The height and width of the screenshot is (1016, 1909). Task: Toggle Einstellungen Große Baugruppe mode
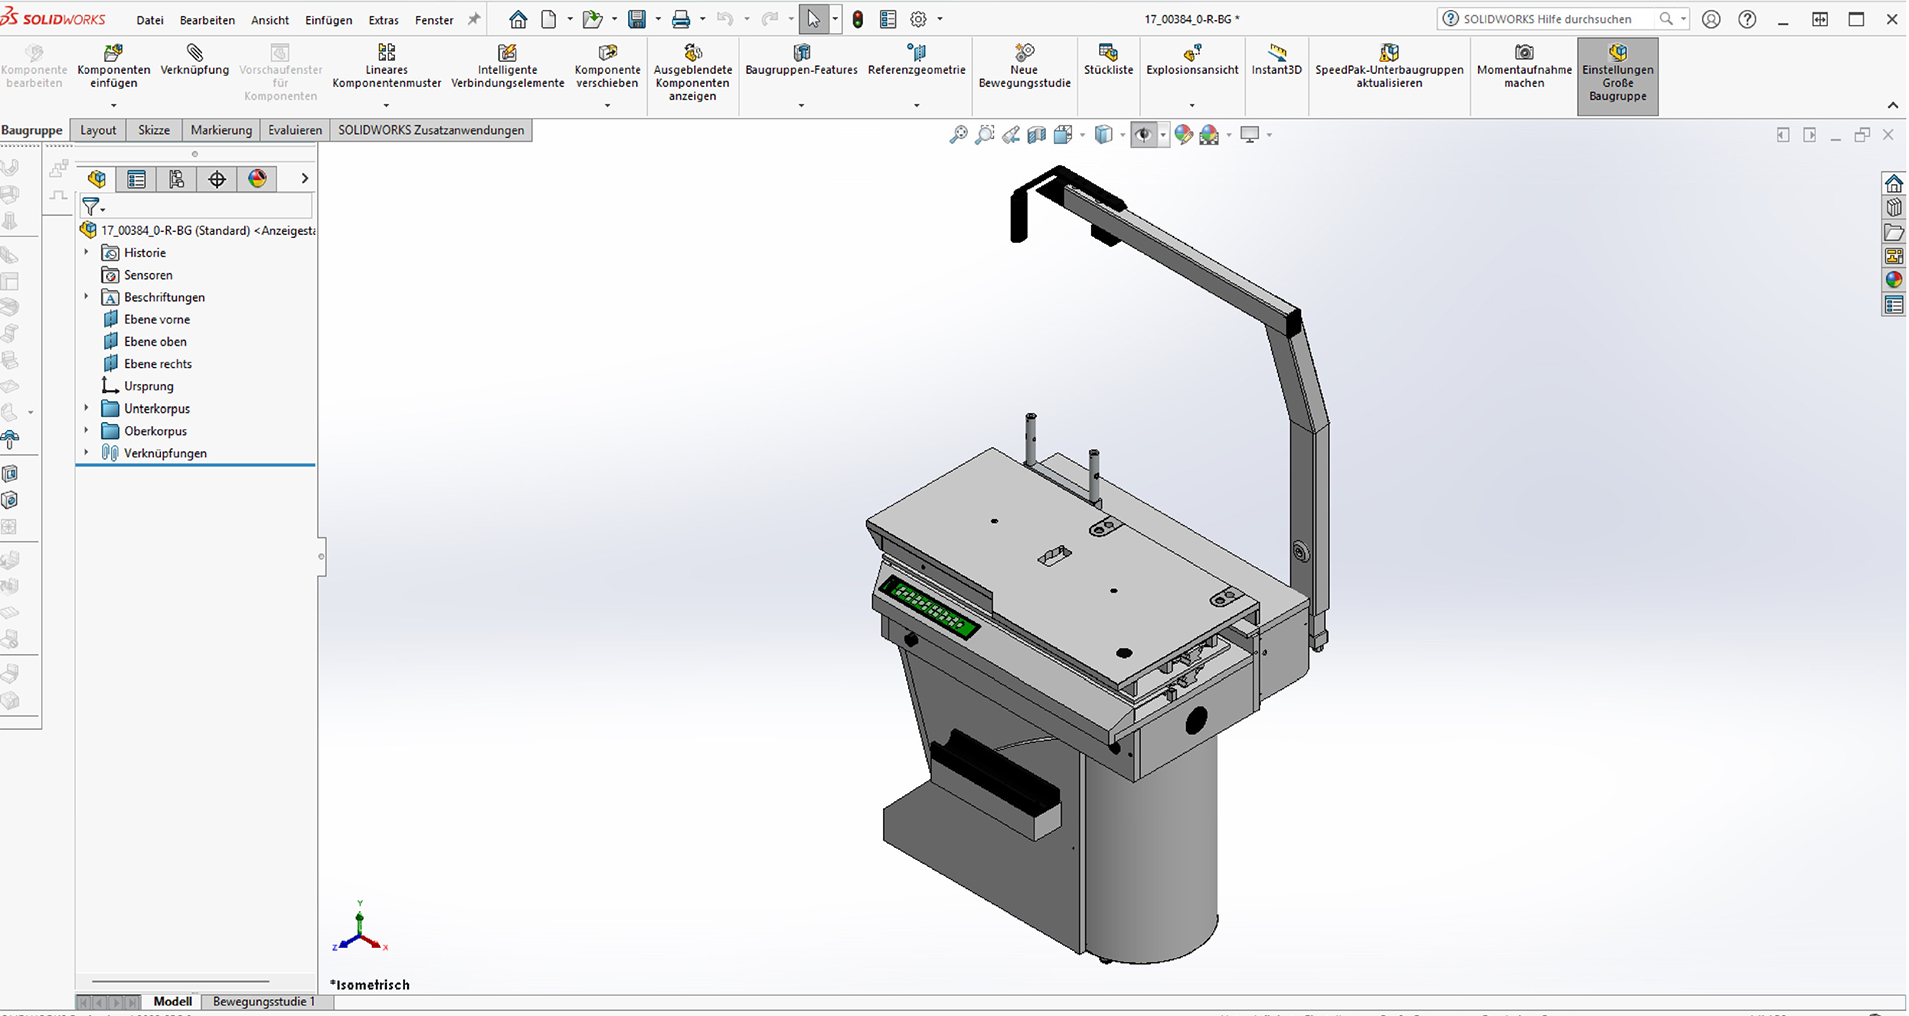pyautogui.click(x=1618, y=76)
